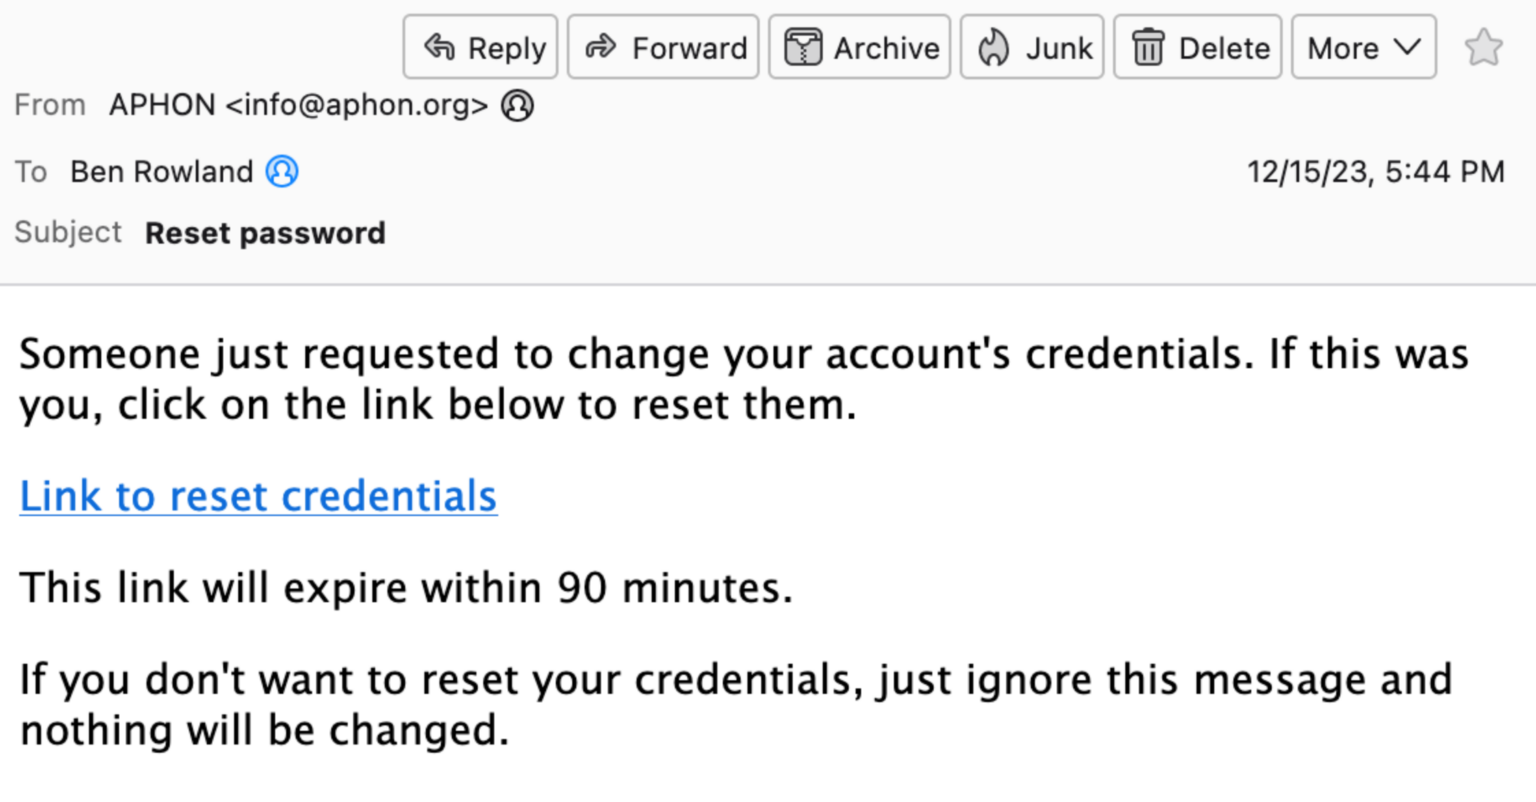
Task: Click the 'To' header label
Action: point(31,172)
